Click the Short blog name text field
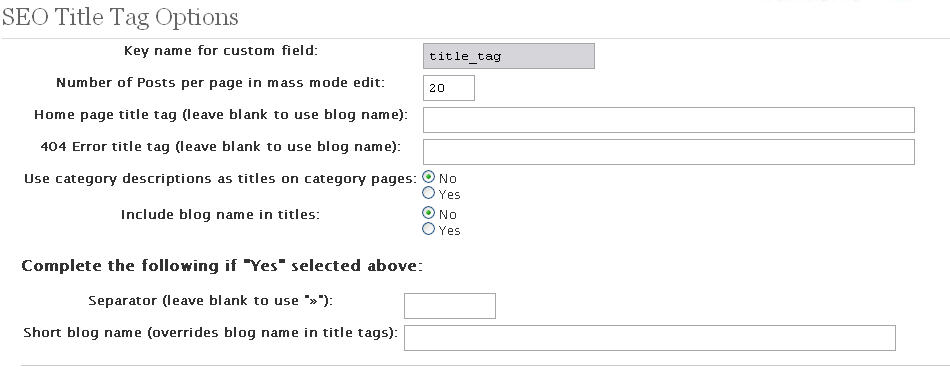This screenshot has width=950, height=367. click(649, 338)
